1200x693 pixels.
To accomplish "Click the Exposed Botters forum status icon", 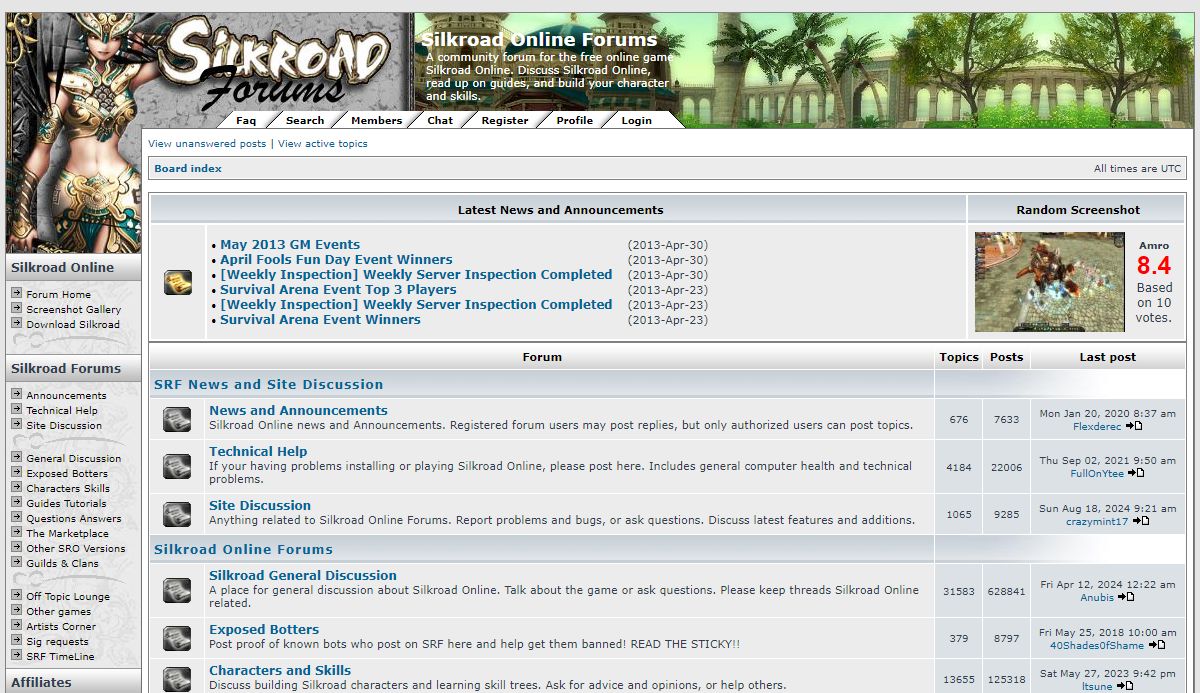I will point(177,638).
